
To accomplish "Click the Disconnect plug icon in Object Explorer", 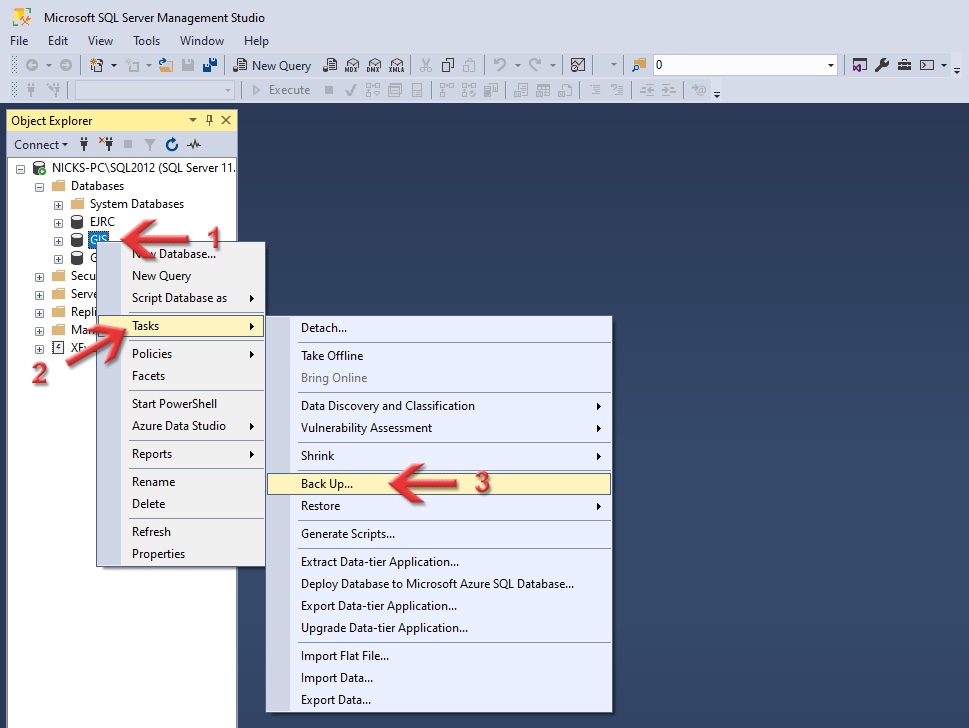I will tap(106, 145).
